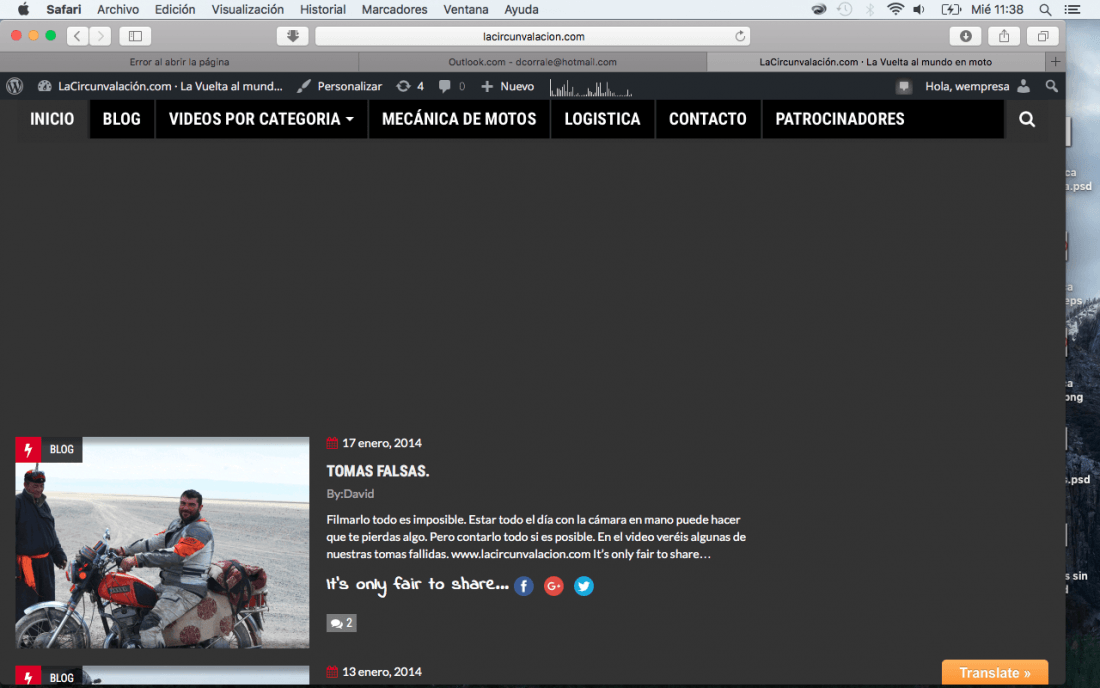Open the Edición menu
Image resolution: width=1100 pixels, height=688 pixels.
(x=175, y=10)
